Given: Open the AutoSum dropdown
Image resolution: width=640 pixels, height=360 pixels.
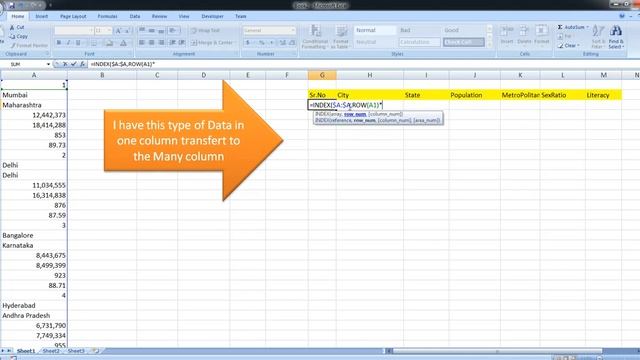Looking at the screenshot, I should pyautogui.click(x=588, y=27).
